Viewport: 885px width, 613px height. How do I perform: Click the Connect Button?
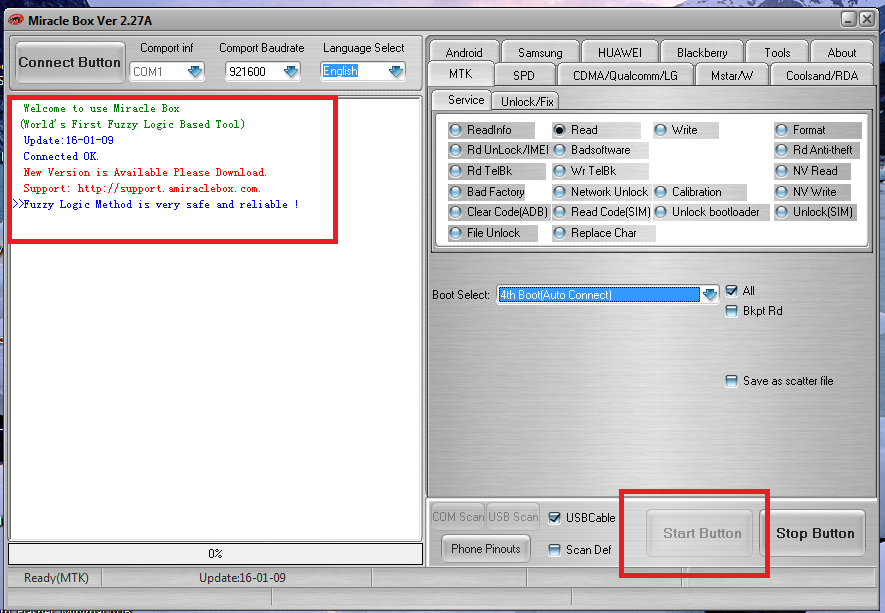pyautogui.click(x=69, y=62)
